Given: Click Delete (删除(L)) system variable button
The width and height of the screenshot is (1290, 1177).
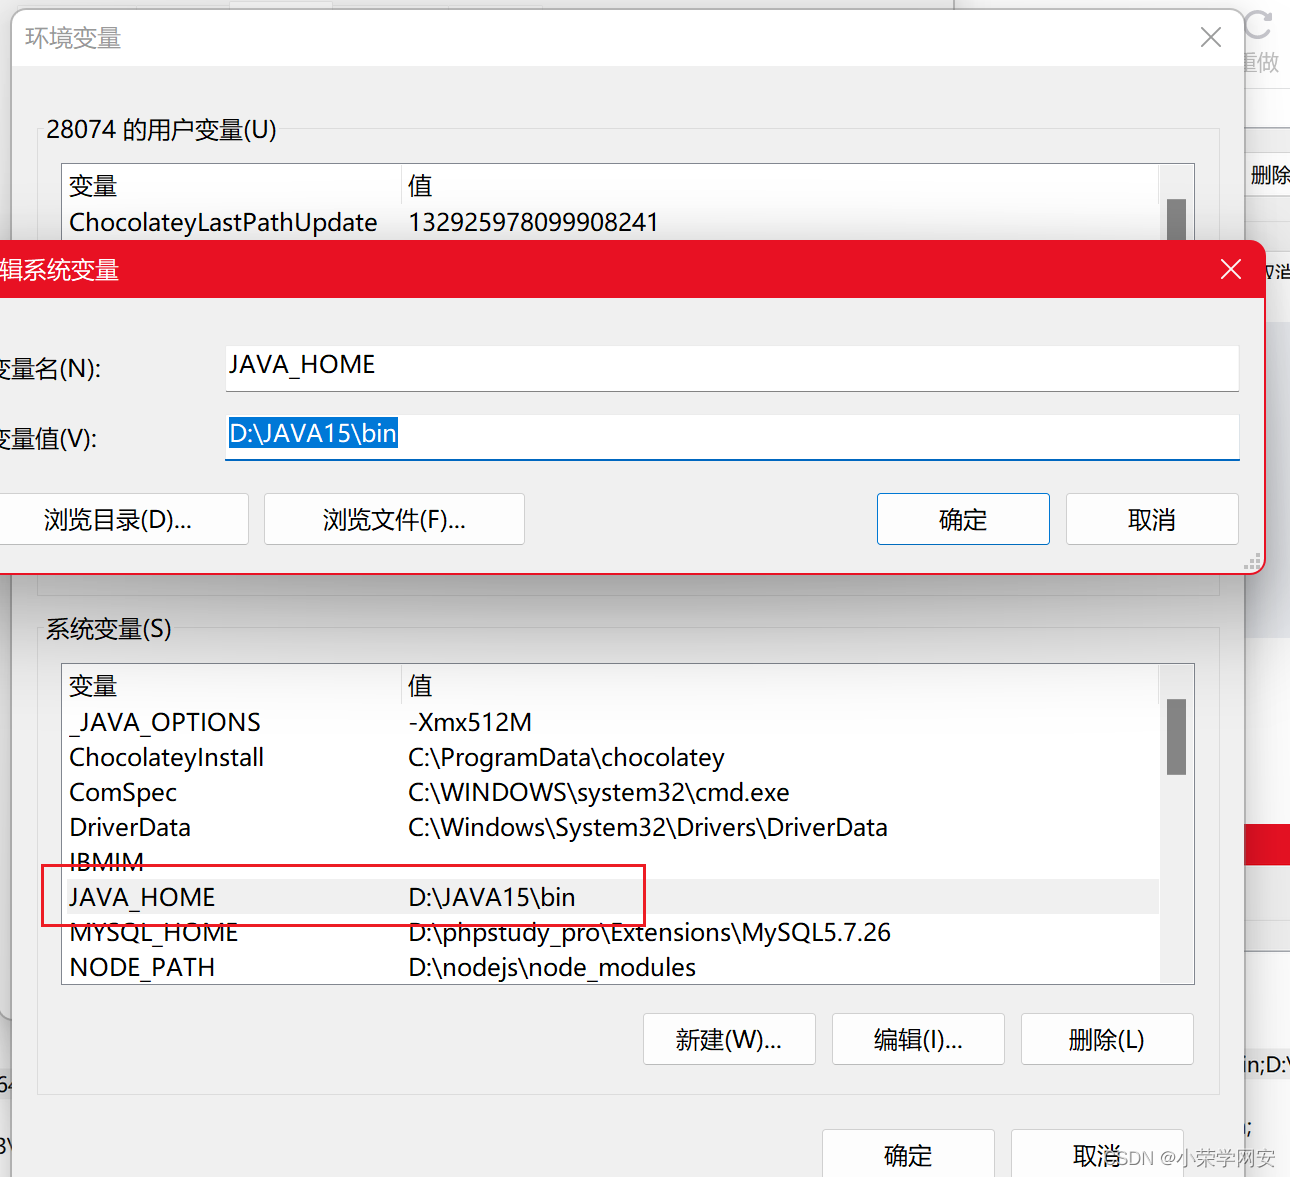Looking at the screenshot, I should click(1107, 1039).
